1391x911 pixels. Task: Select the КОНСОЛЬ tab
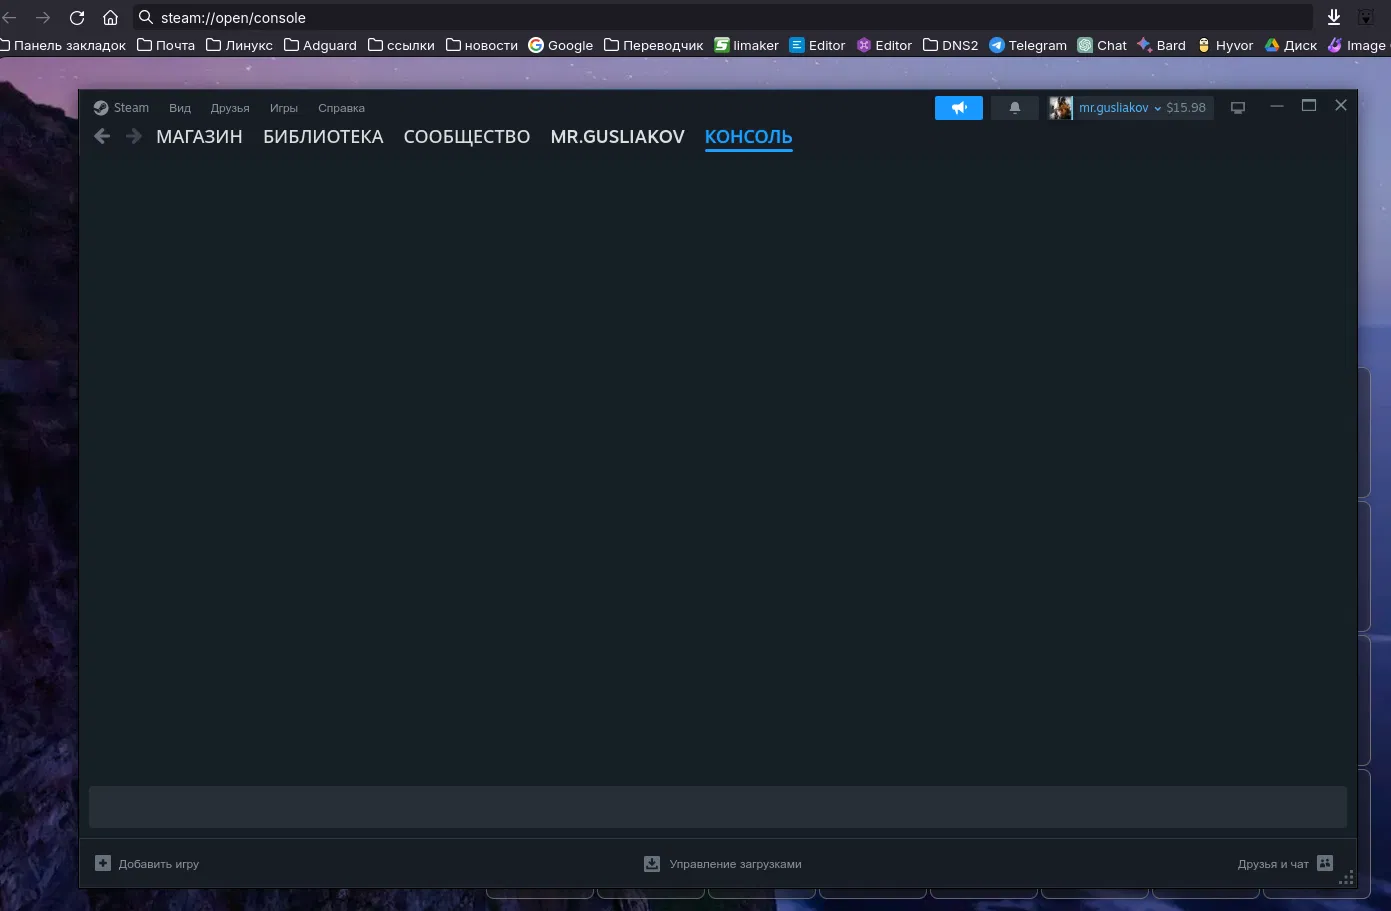[x=748, y=137]
